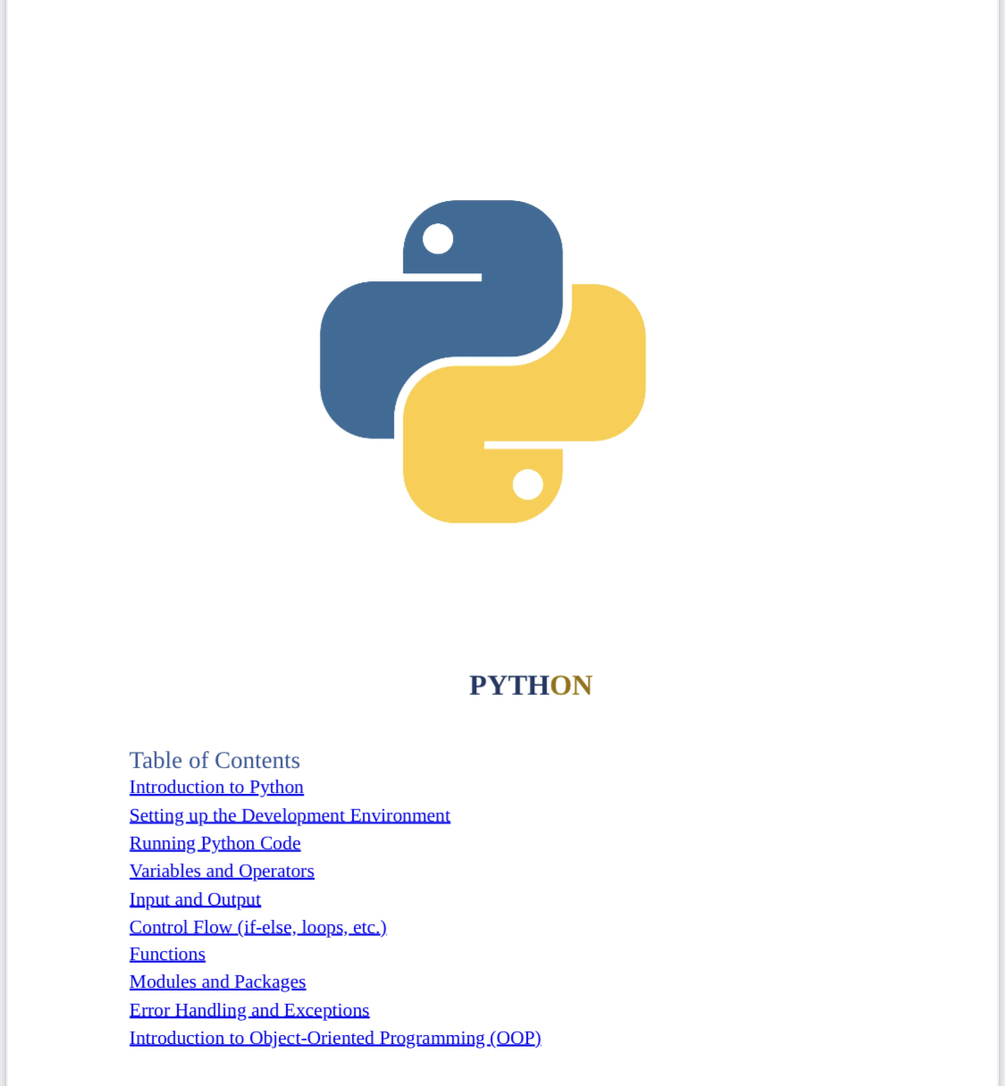
Task: Navigate to the Functions section link
Action: coord(167,954)
